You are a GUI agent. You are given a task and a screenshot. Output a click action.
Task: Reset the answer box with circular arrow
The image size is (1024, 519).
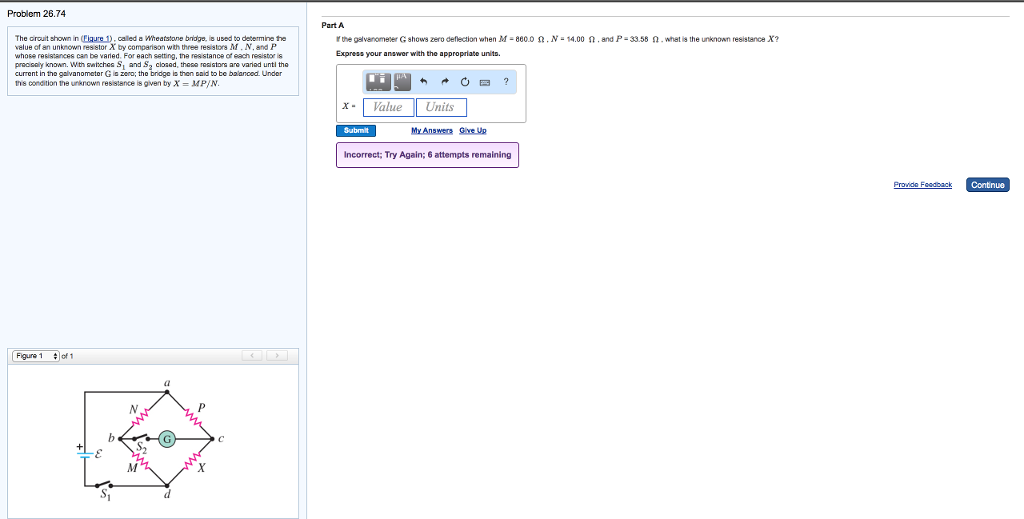coord(465,82)
